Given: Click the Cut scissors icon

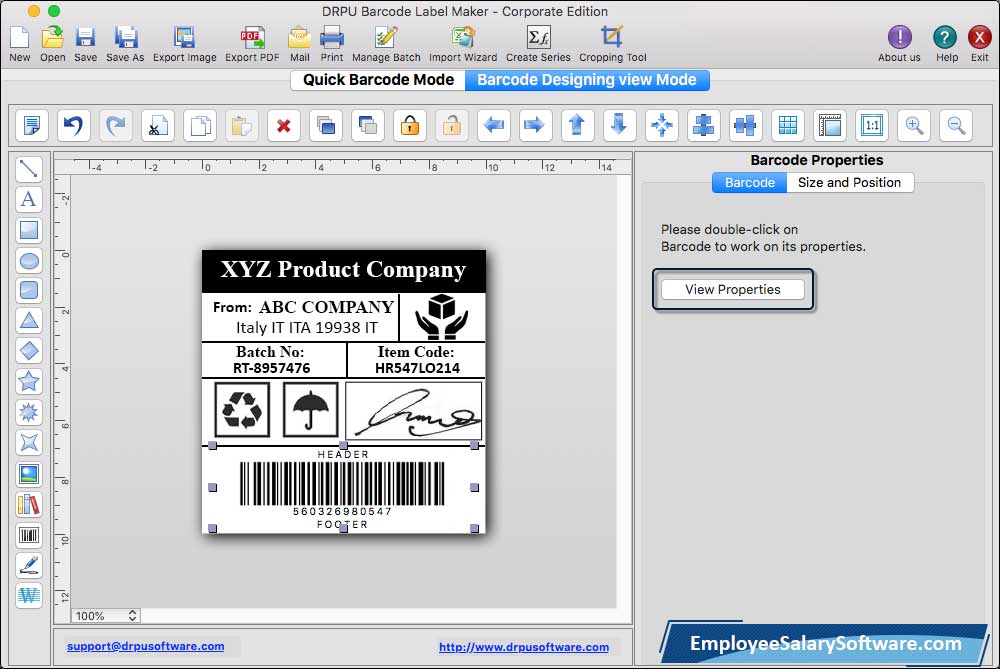Looking at the screenshot, I should pyautogui.click(x=158, y=125).
